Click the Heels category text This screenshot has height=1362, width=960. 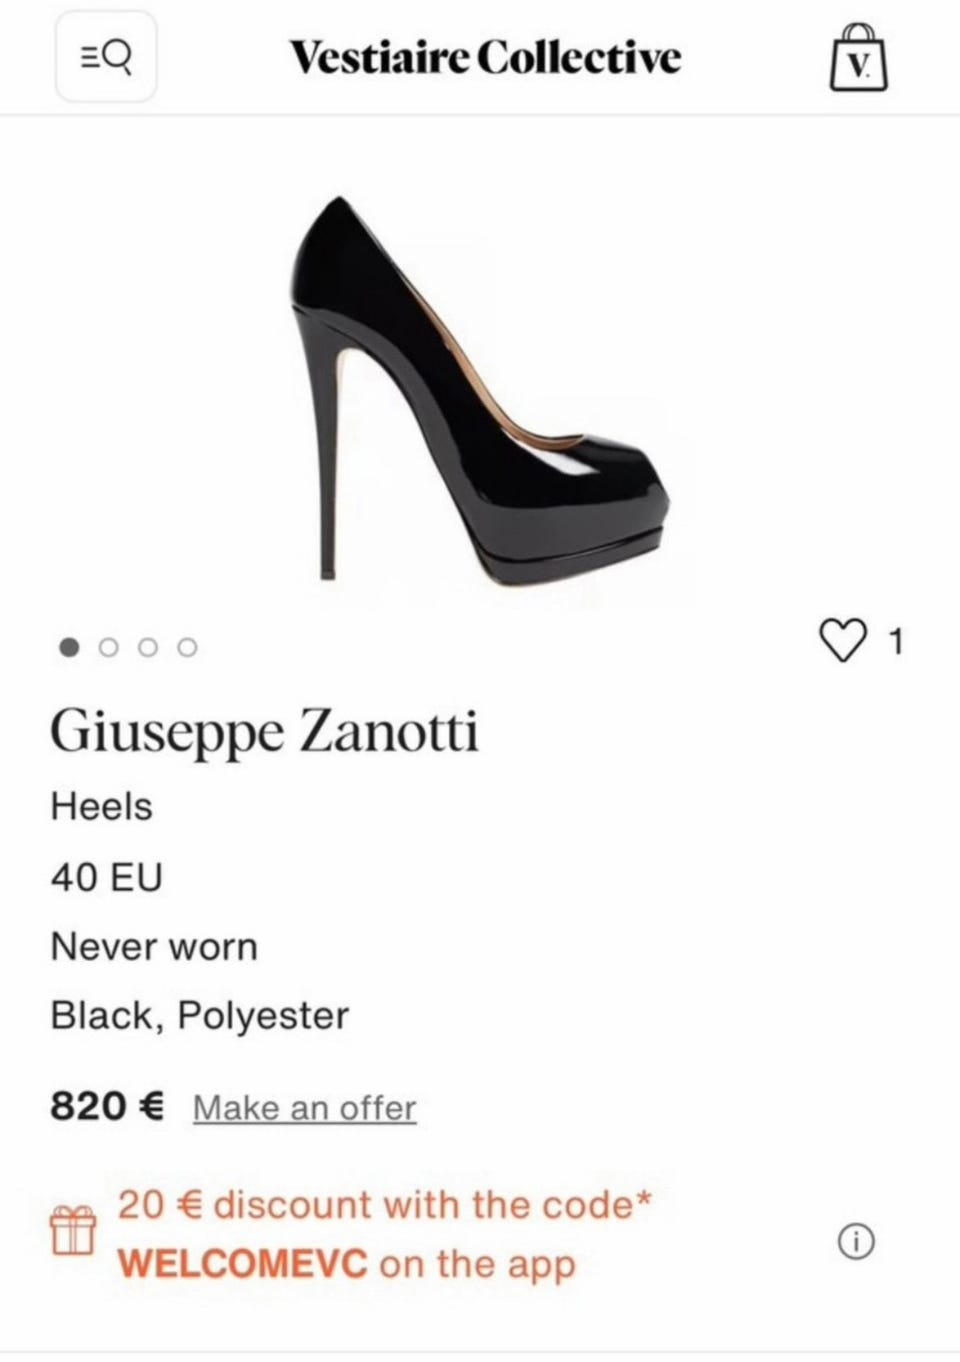(102, 806)
